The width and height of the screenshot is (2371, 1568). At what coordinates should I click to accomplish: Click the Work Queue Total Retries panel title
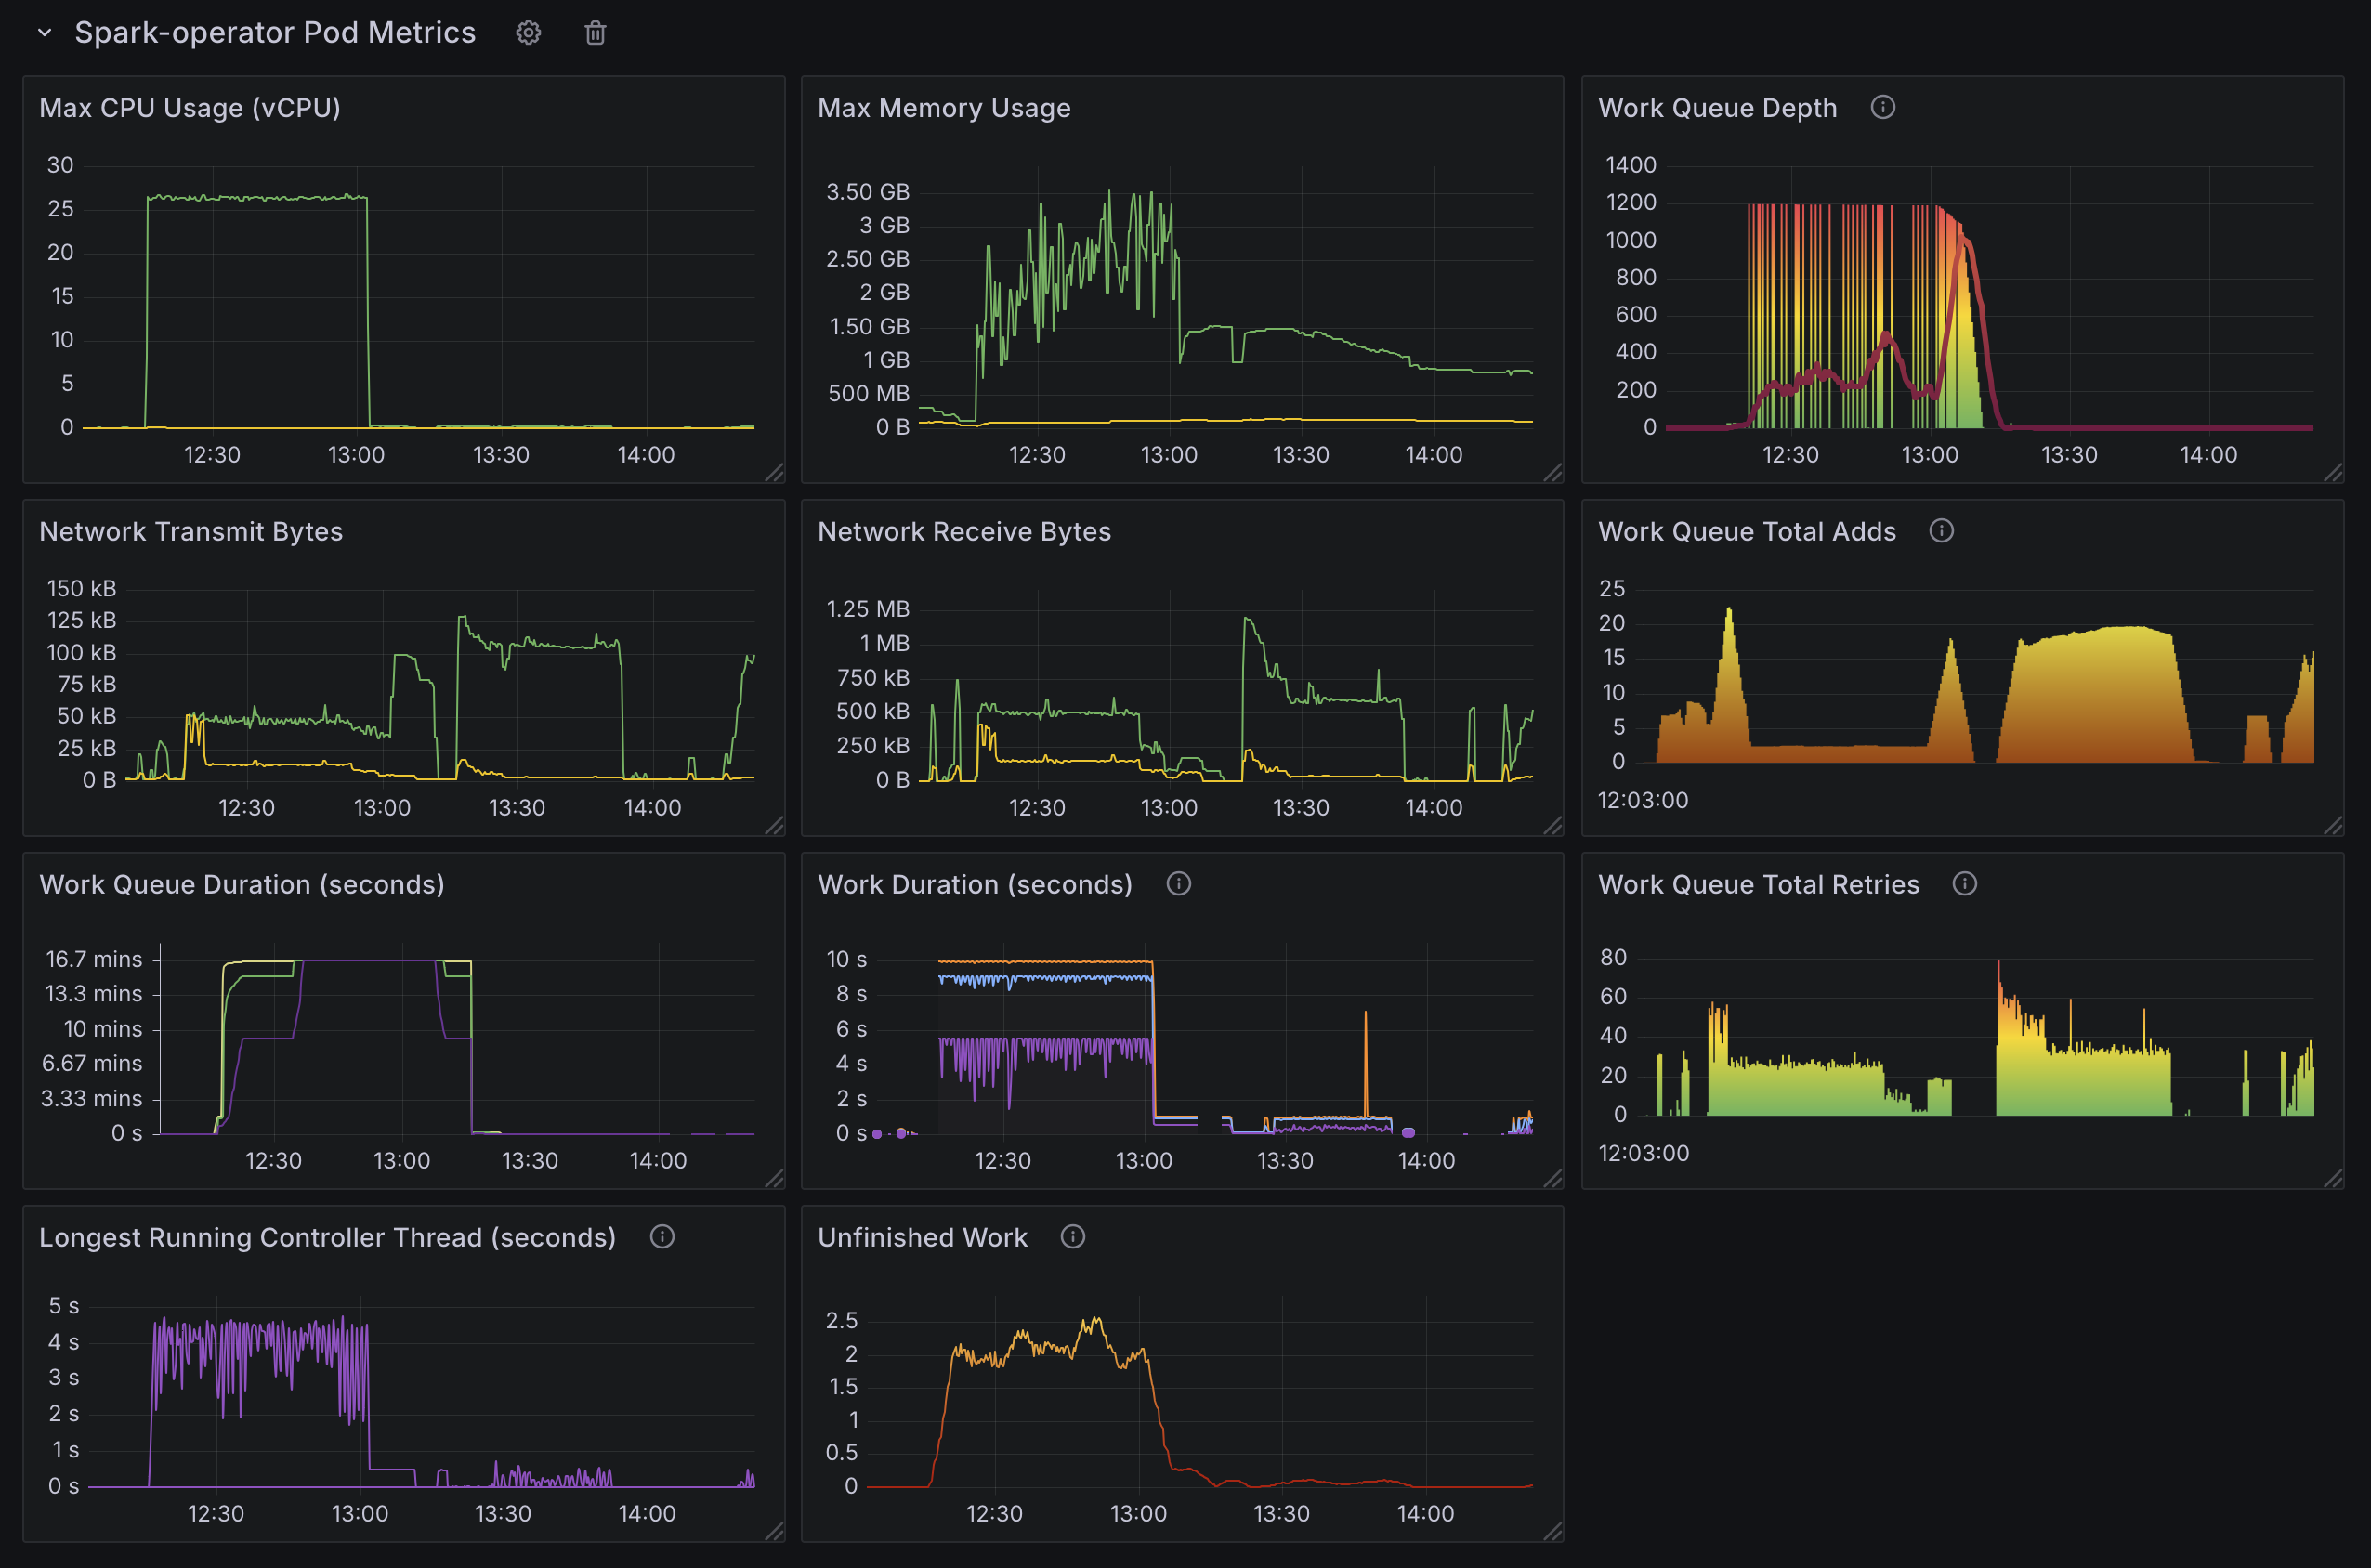click(x=1759, y=884)
